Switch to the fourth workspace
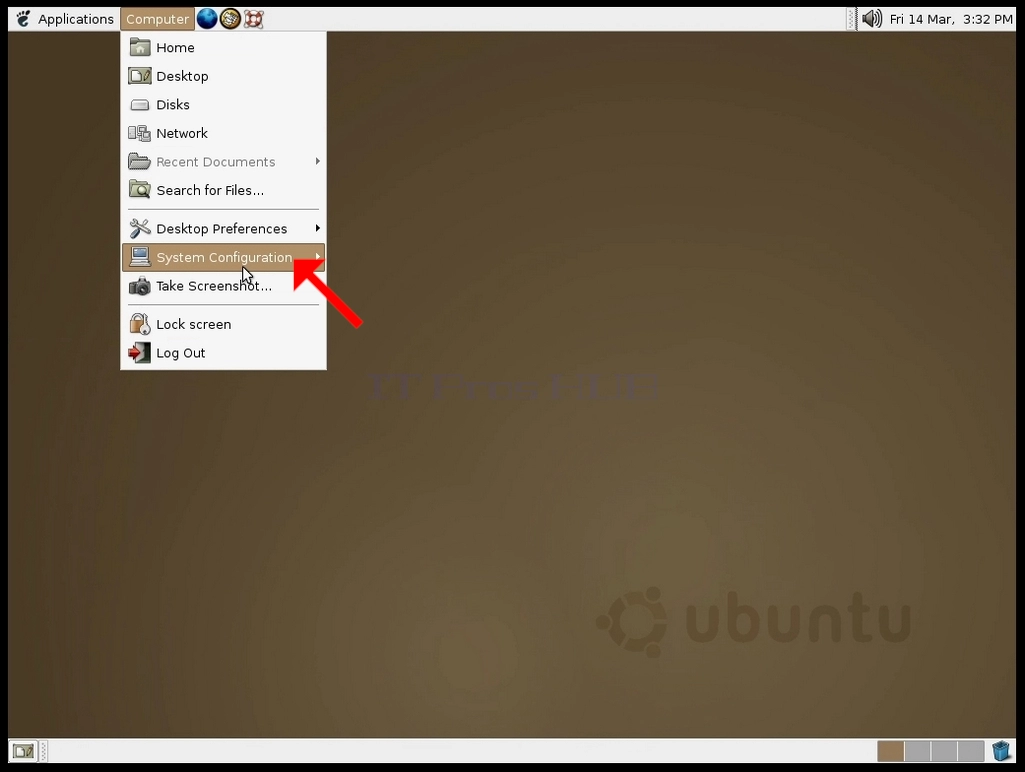 point(971,751)
